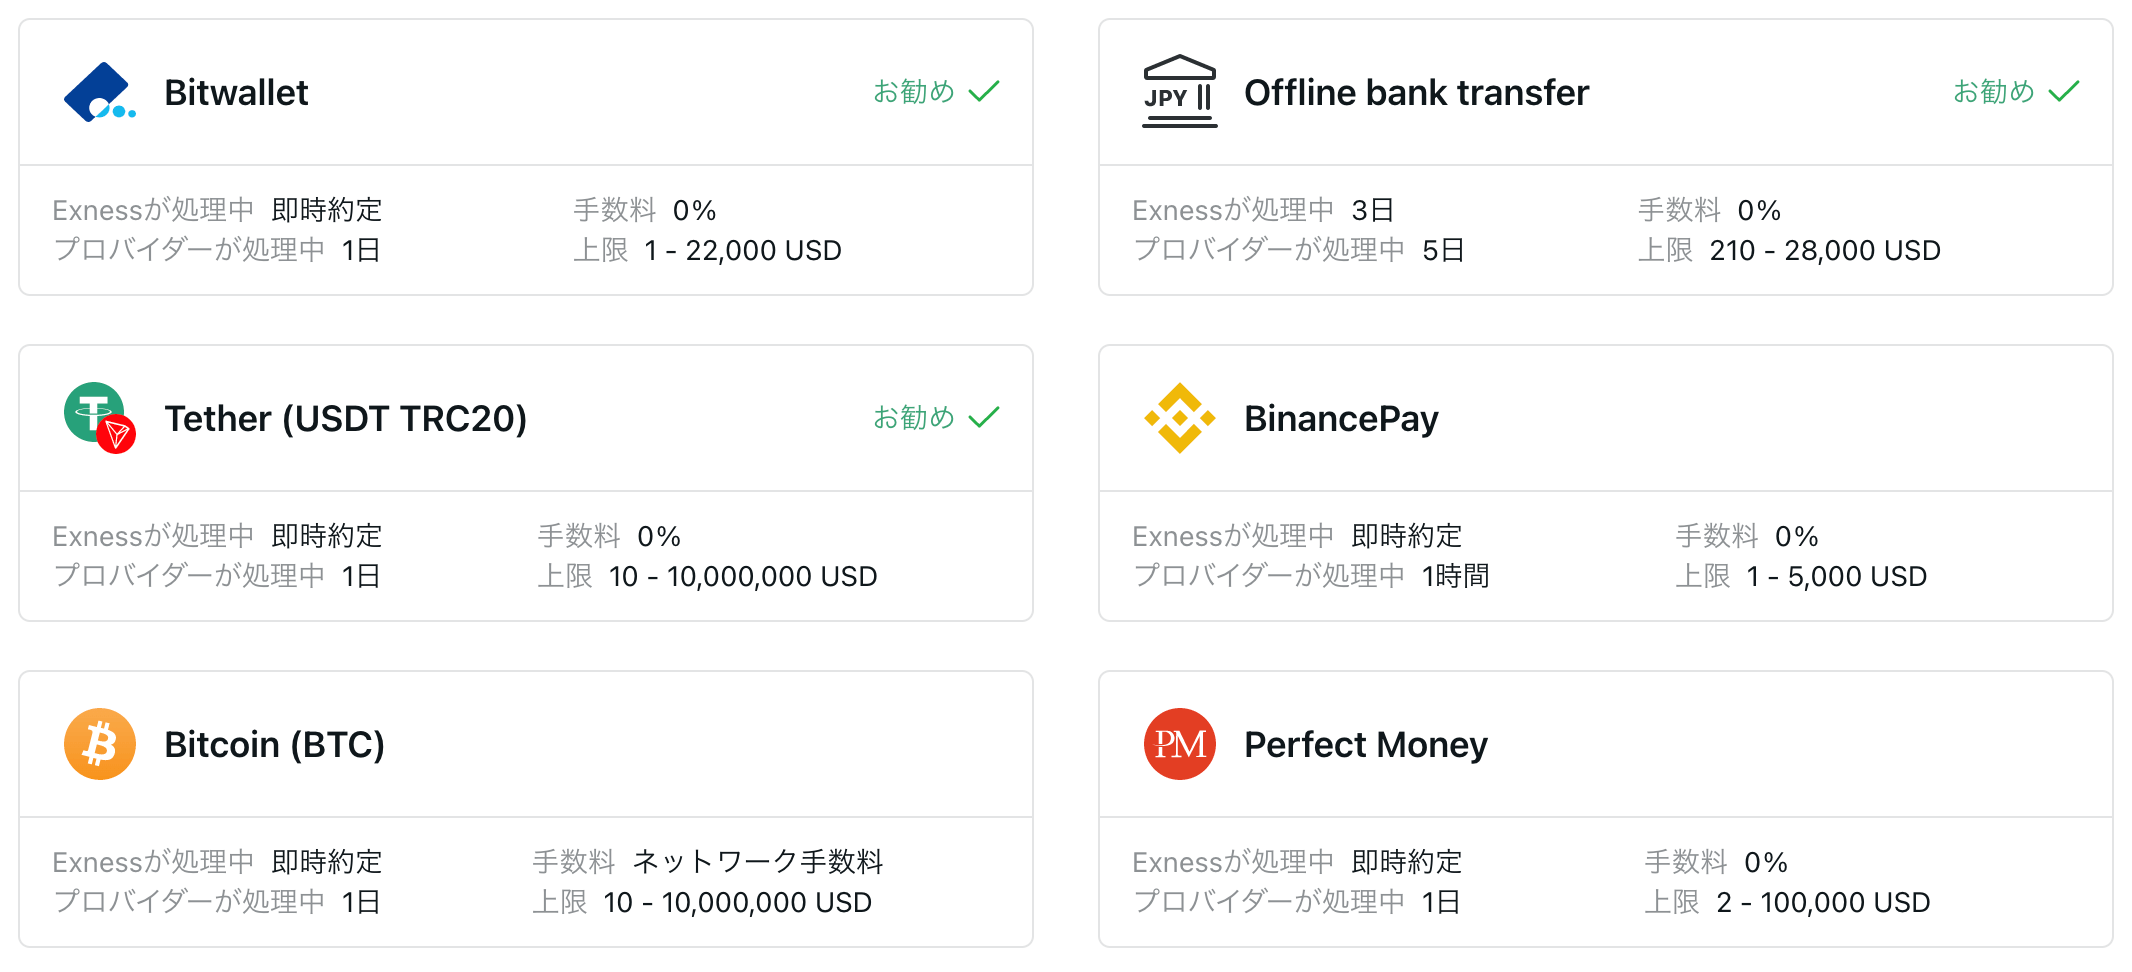
Task: Click the 0% fee value on Bitwallet
Action: pos(696,210)
